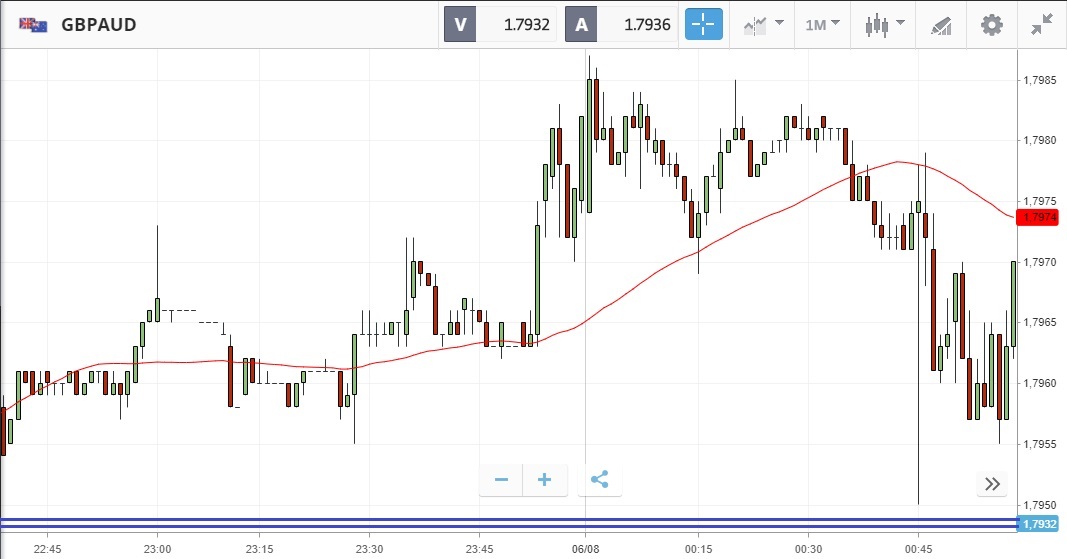Toggle the crosshair cursor button
The image size is (1067, 559).
[x=703, y=24]
